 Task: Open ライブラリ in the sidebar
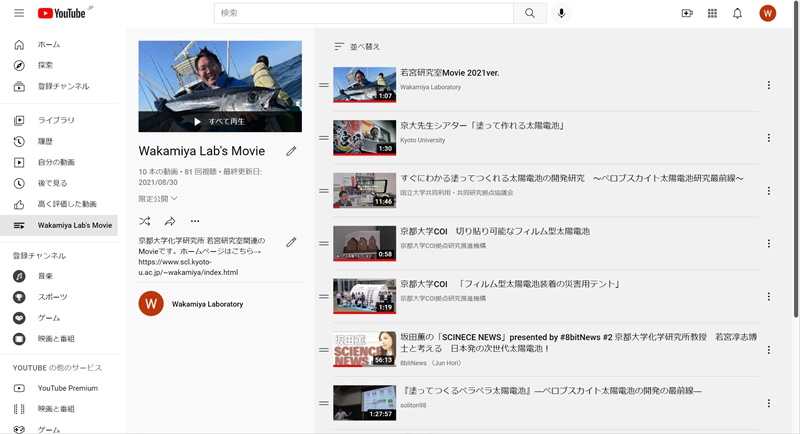pos(59,120)
